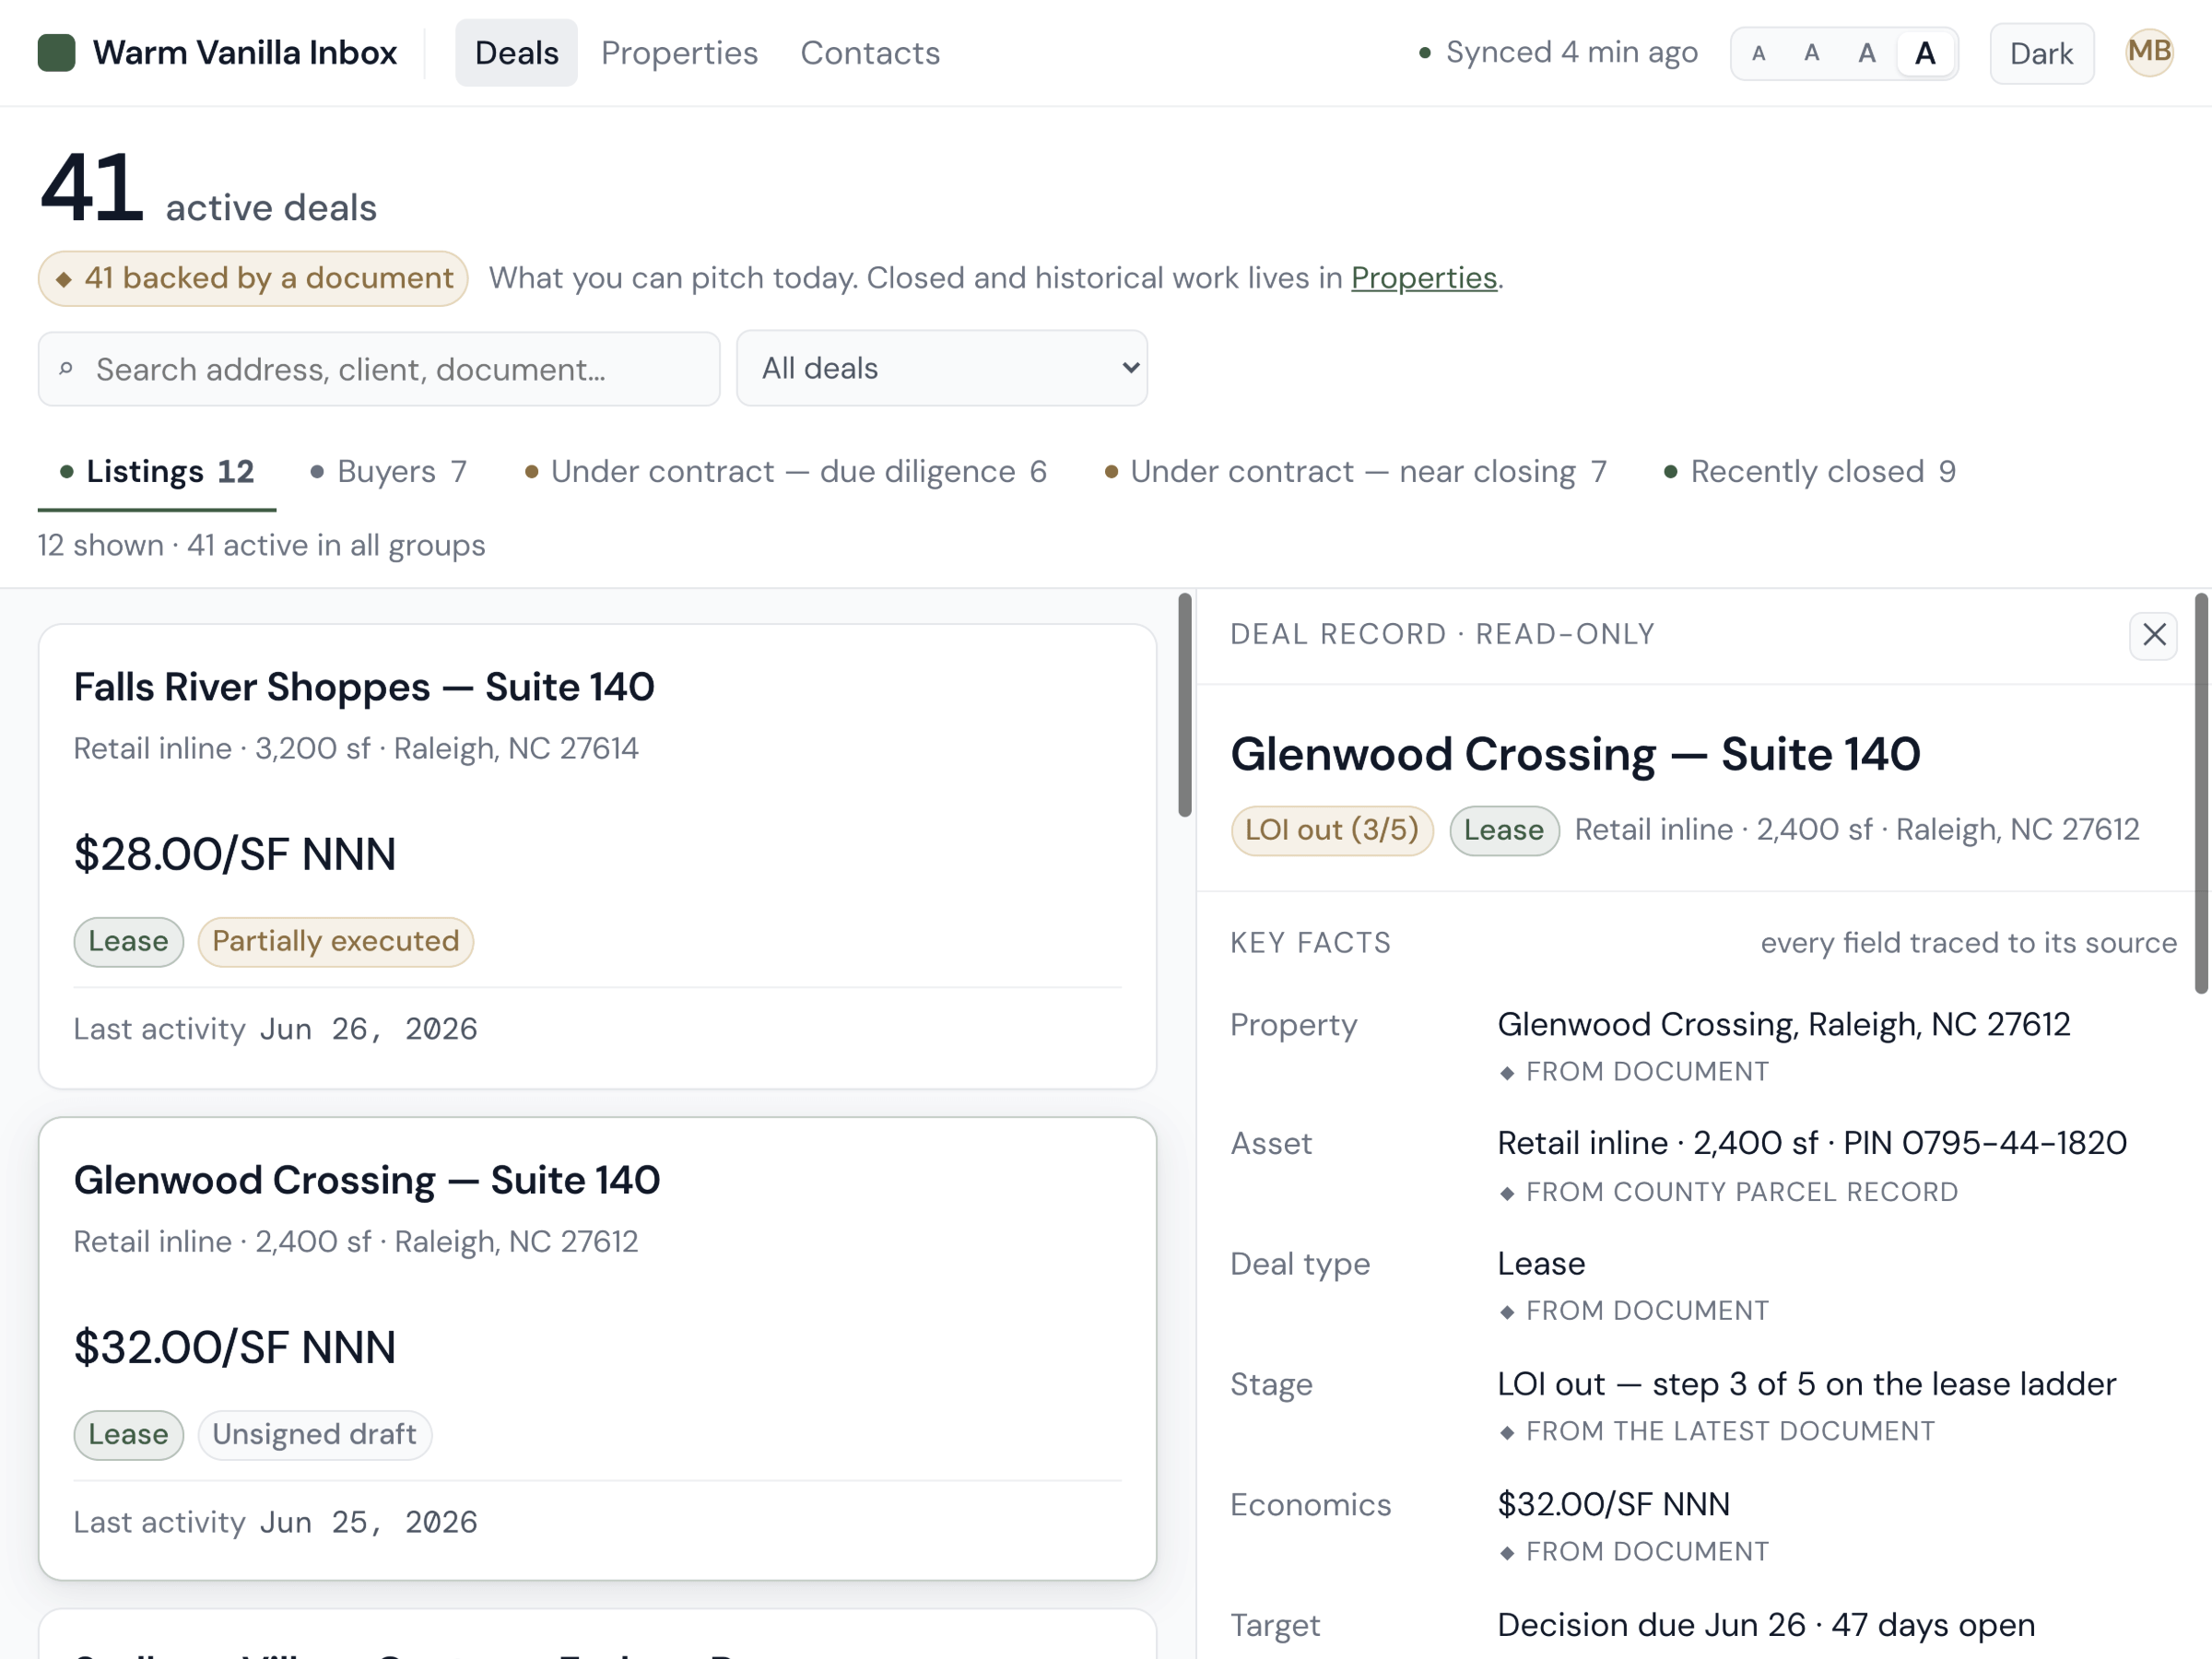Click $32.00/SF NNN on Glenwood Crossing card
This screenshot has width=2212, height=1659.
(x=235, y=1348)
